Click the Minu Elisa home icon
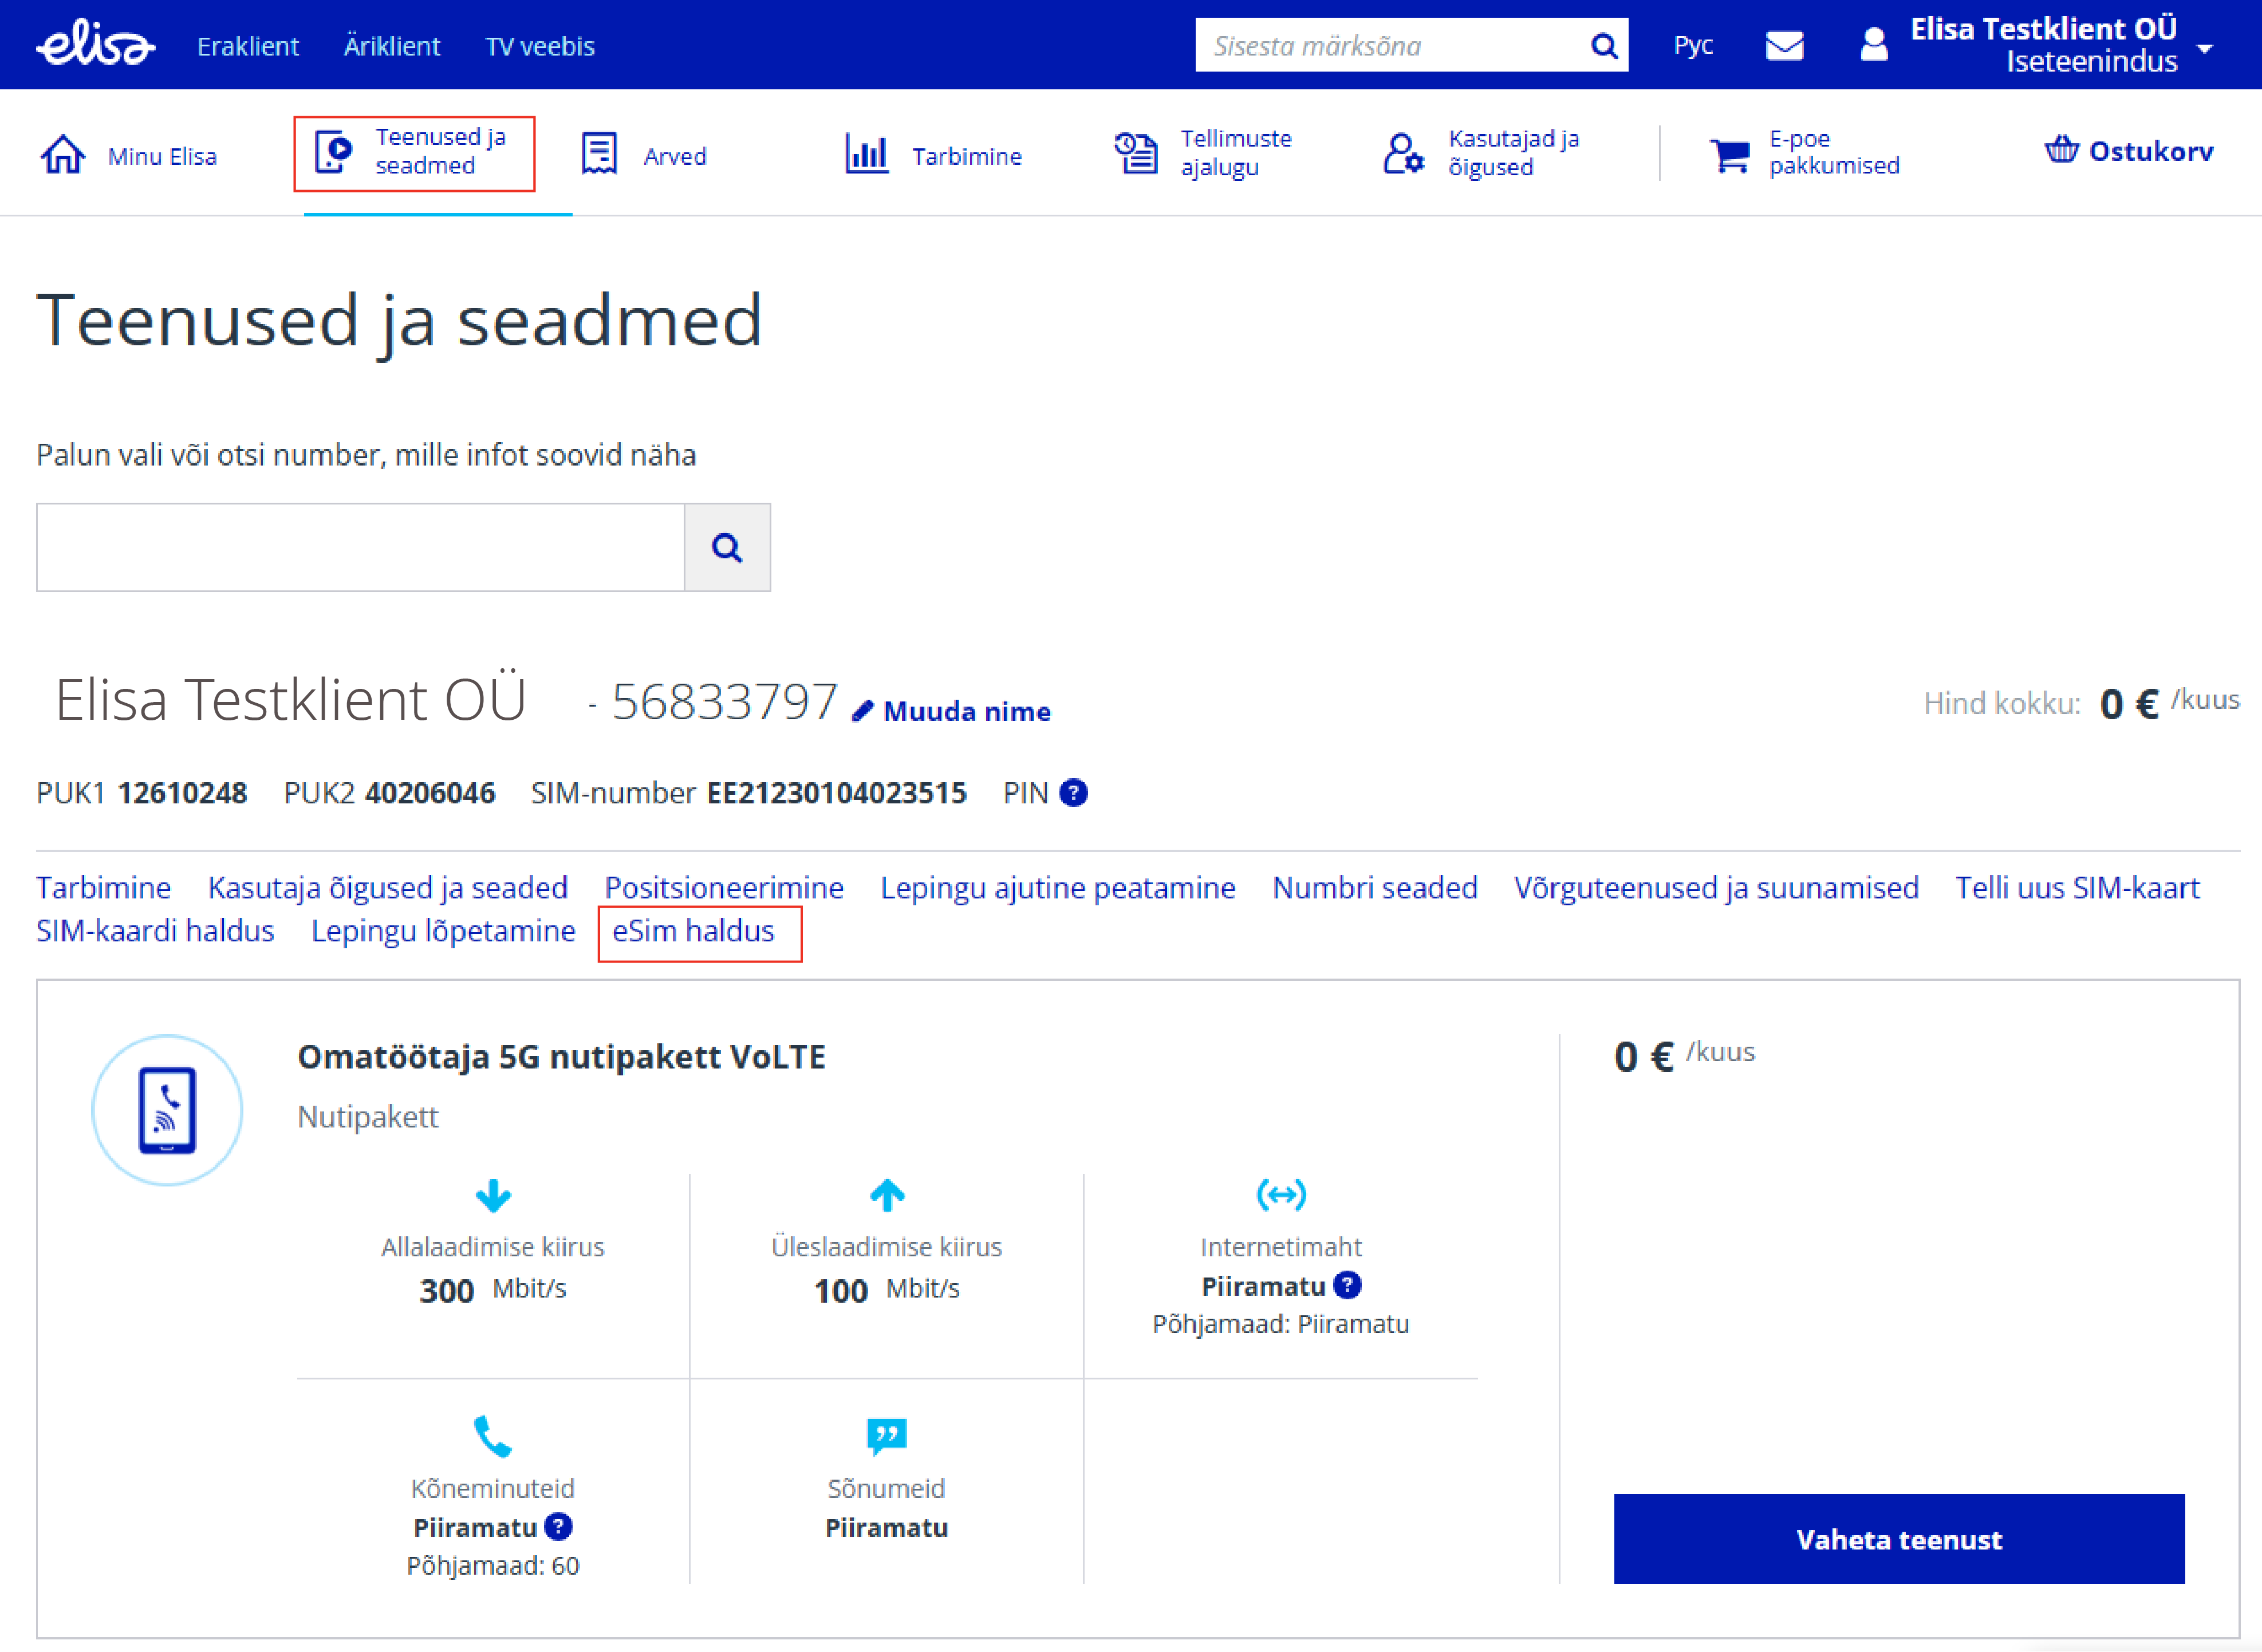The height and width of the screenshot is (1652, 2262). click(x=63, y=155)
